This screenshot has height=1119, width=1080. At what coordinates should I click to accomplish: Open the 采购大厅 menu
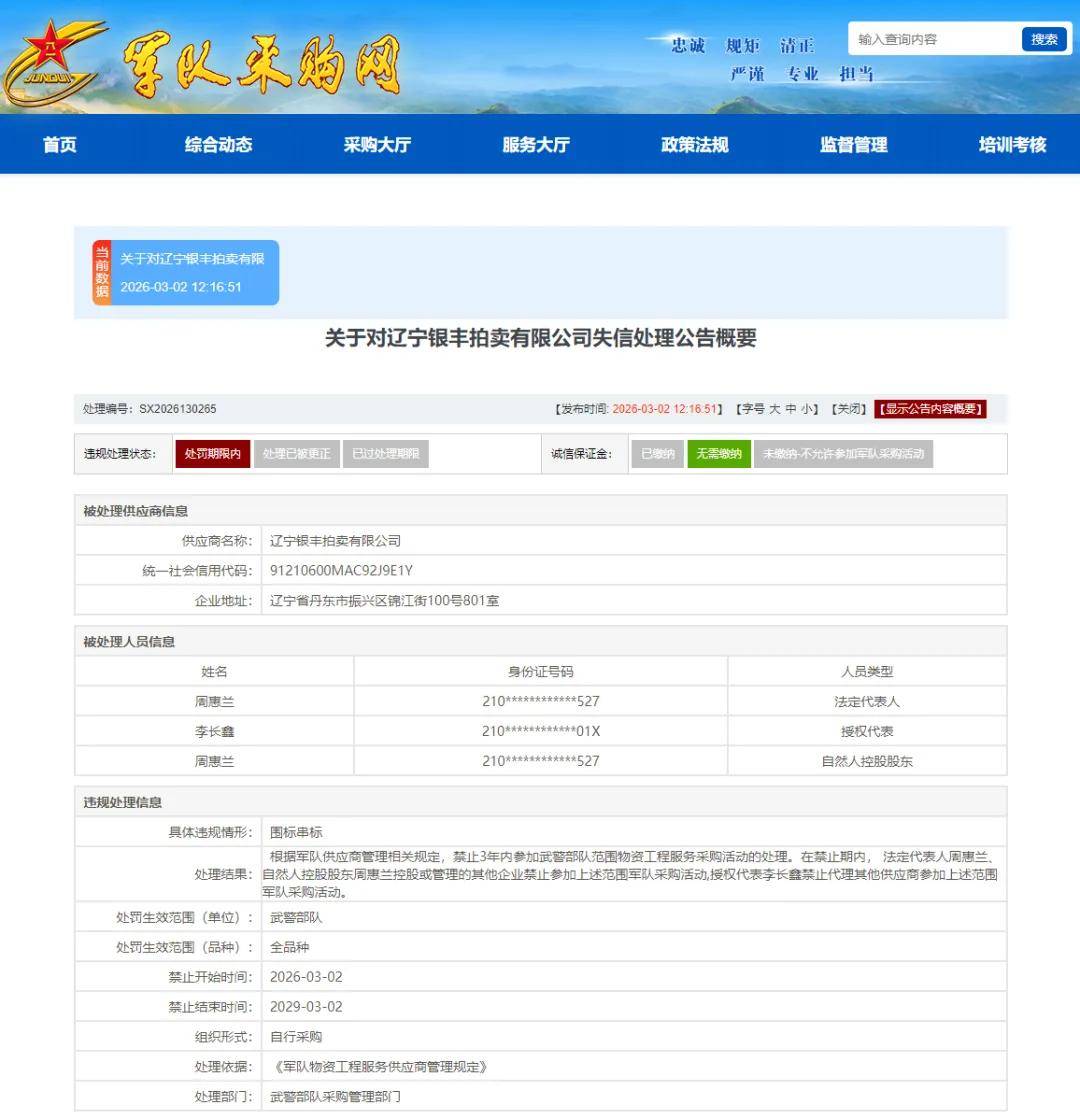(377, 145)
